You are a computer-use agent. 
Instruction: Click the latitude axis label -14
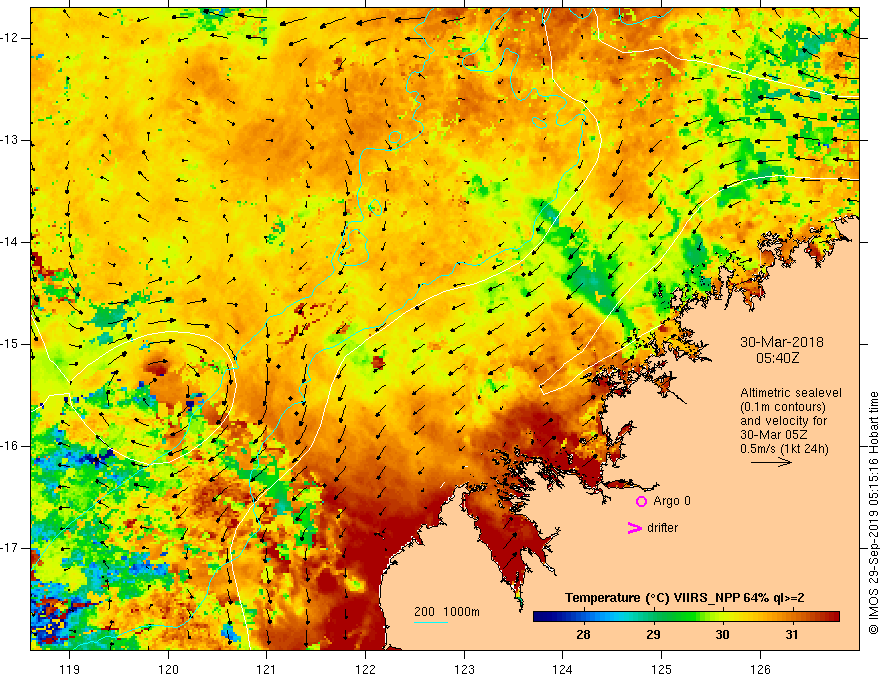click(x=11, y=242)
